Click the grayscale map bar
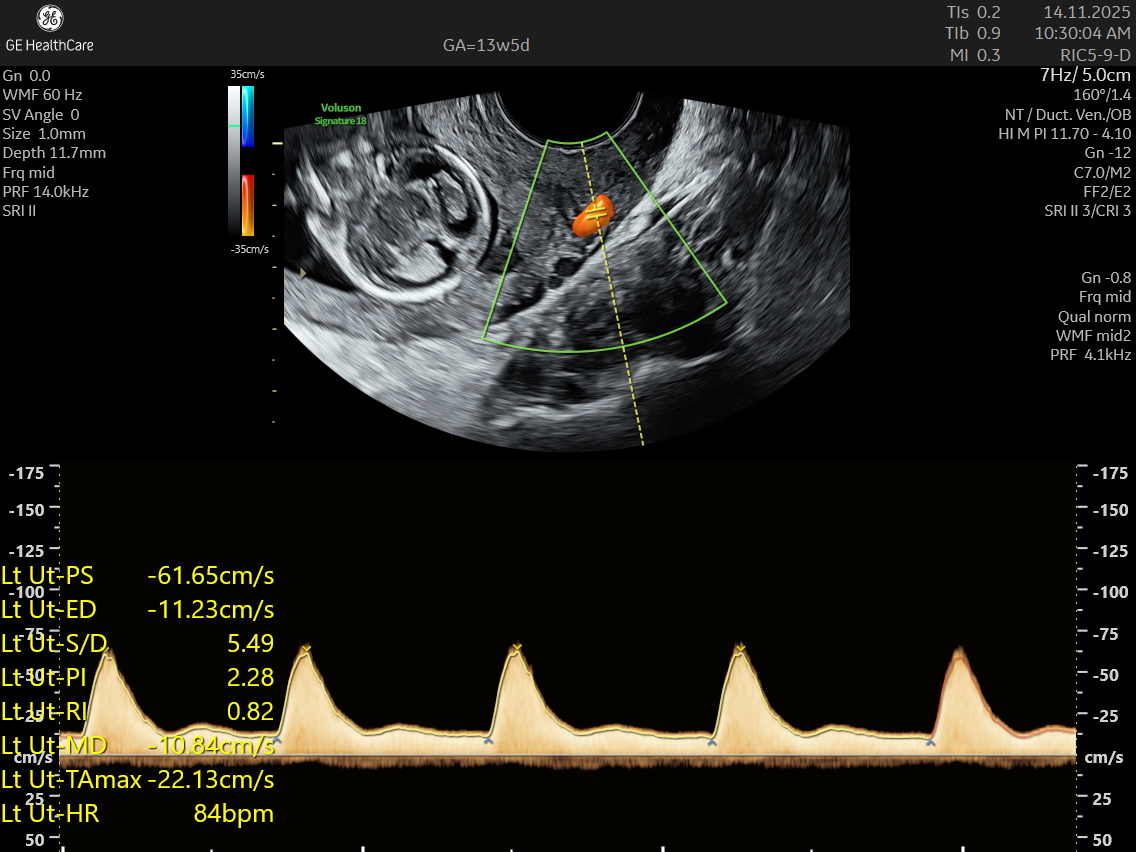Screen dimensions: 1136x852 [234, 160]
